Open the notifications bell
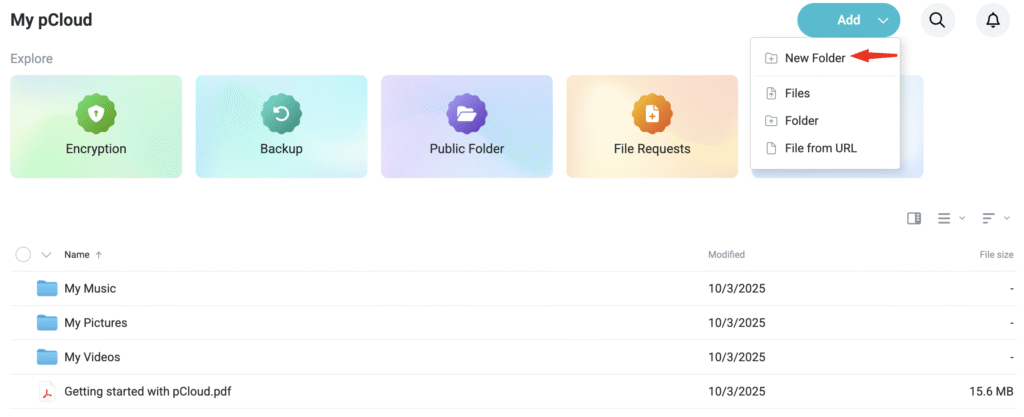The width and height of the screenshot is (1024, 417). pyautogui.click(x=992, y=20)
